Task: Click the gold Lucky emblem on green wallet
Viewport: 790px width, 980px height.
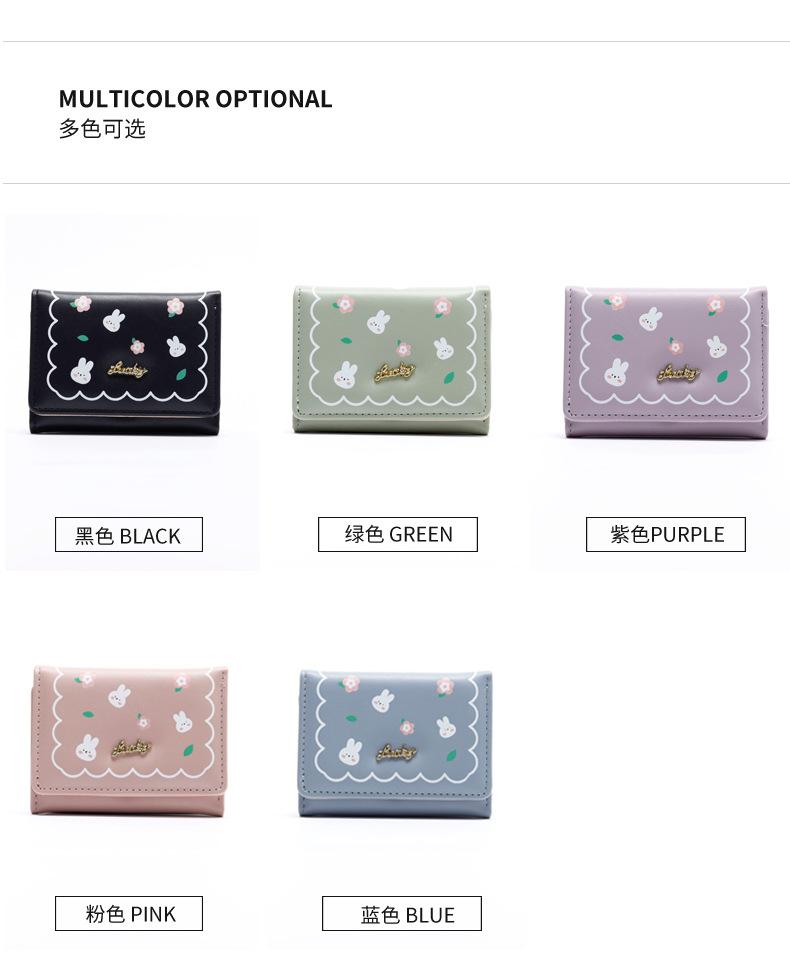Action: click(394, 372)
